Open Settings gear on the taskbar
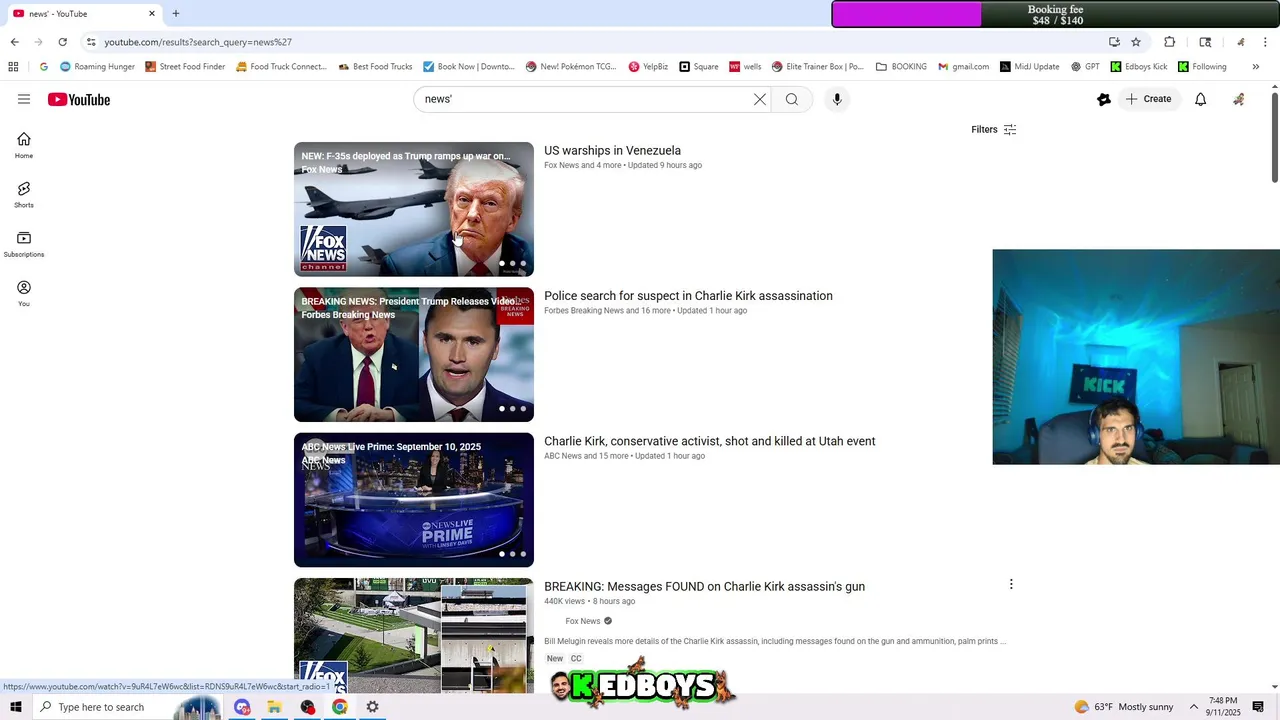 click(x=372, y=707)
